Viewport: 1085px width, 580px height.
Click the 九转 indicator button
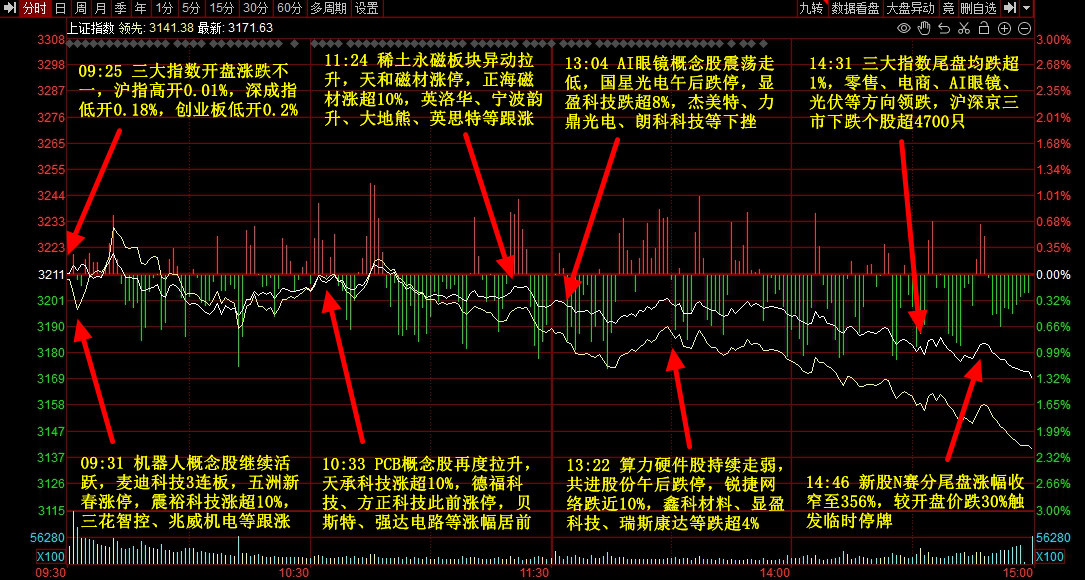point(810,8)
